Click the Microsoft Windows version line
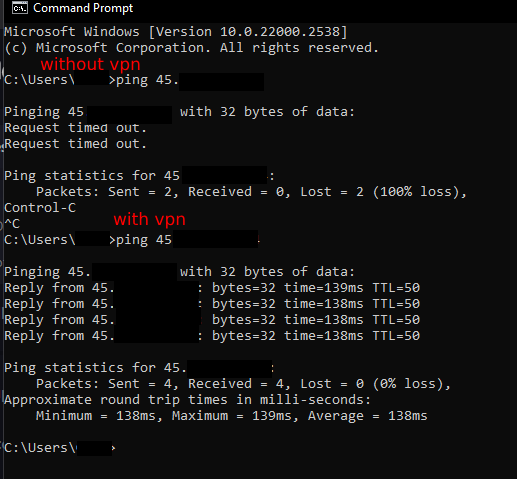 176,32
